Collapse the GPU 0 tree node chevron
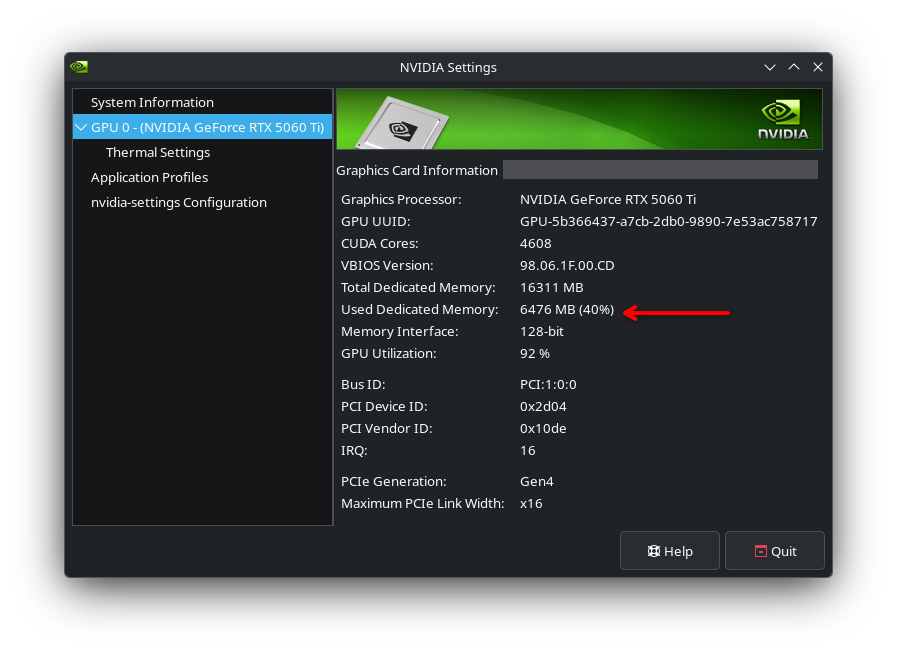897x654 pixels. (81, 127)
